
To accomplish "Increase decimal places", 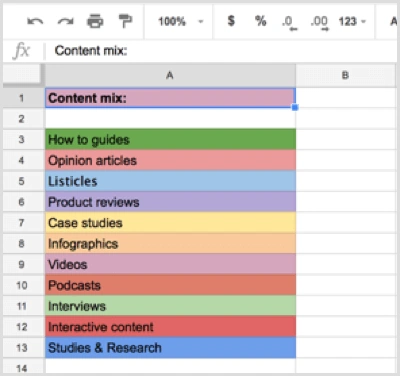I will 319,23.
